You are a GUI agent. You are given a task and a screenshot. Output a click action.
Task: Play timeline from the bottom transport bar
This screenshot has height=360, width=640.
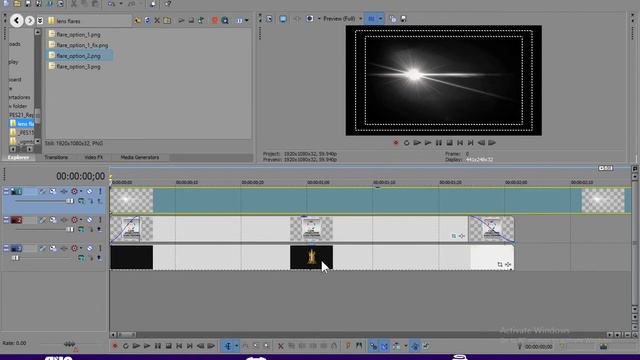click(147, 346)
